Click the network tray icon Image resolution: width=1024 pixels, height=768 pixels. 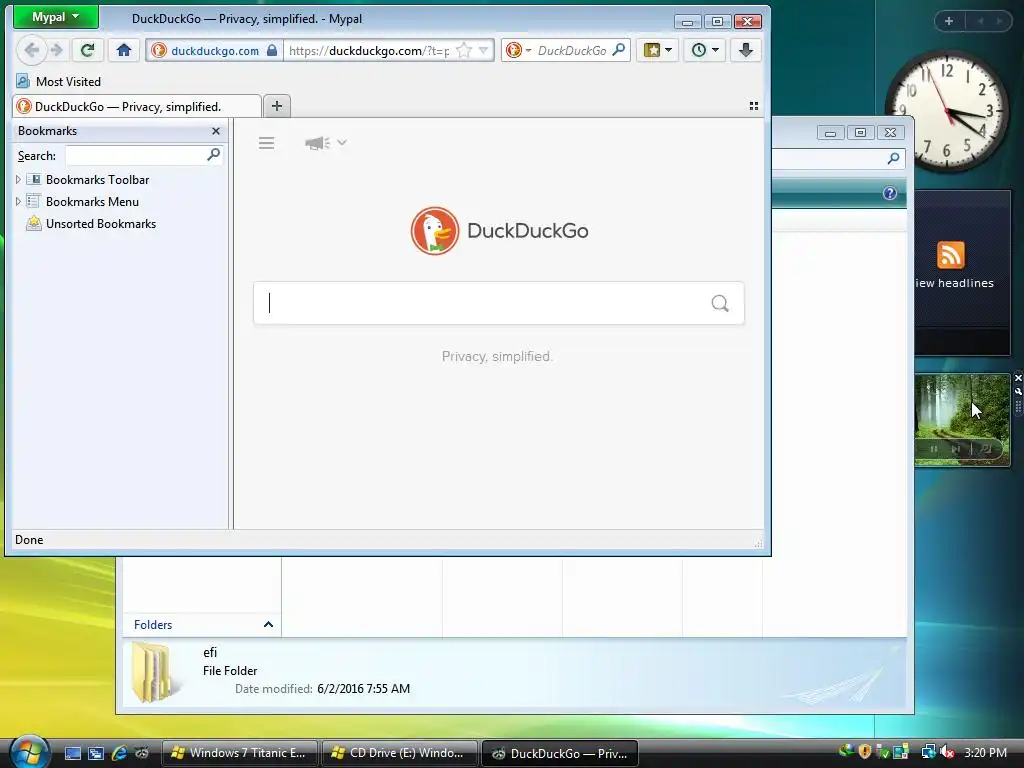(x=927, y=752)
